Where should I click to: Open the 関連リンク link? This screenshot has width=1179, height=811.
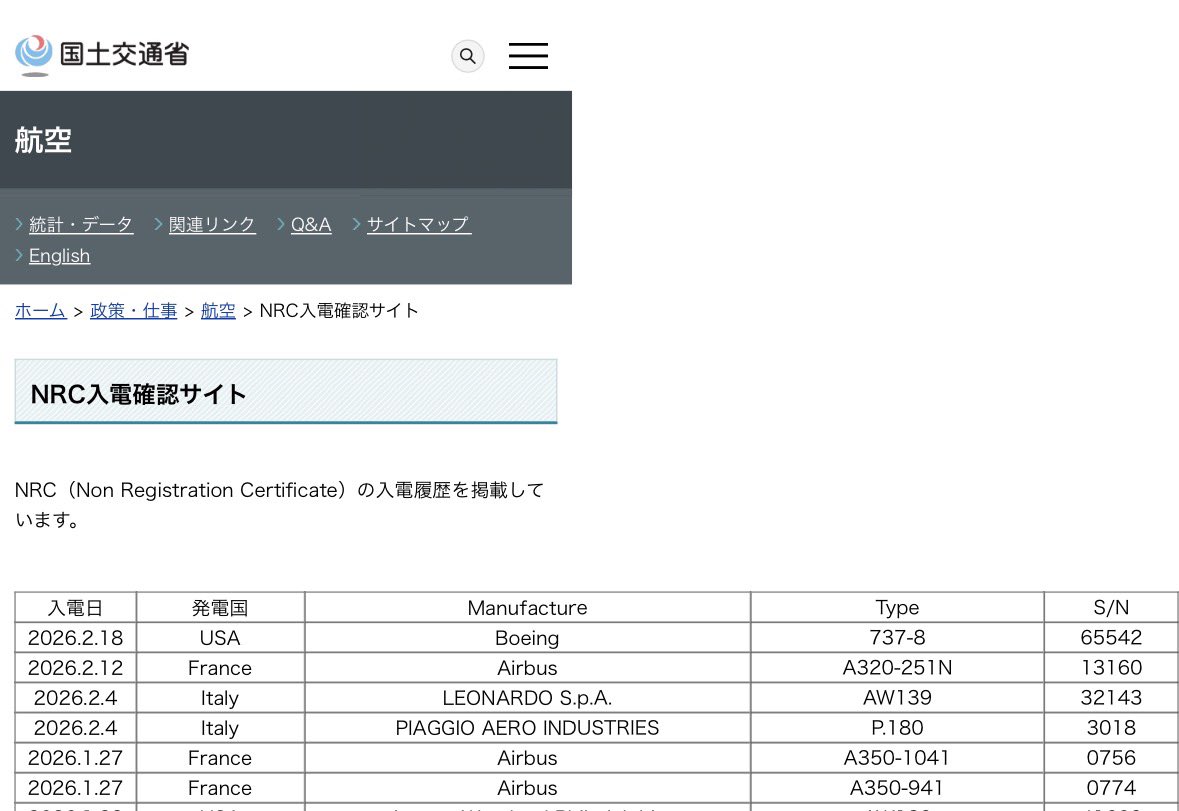(212, 224)
